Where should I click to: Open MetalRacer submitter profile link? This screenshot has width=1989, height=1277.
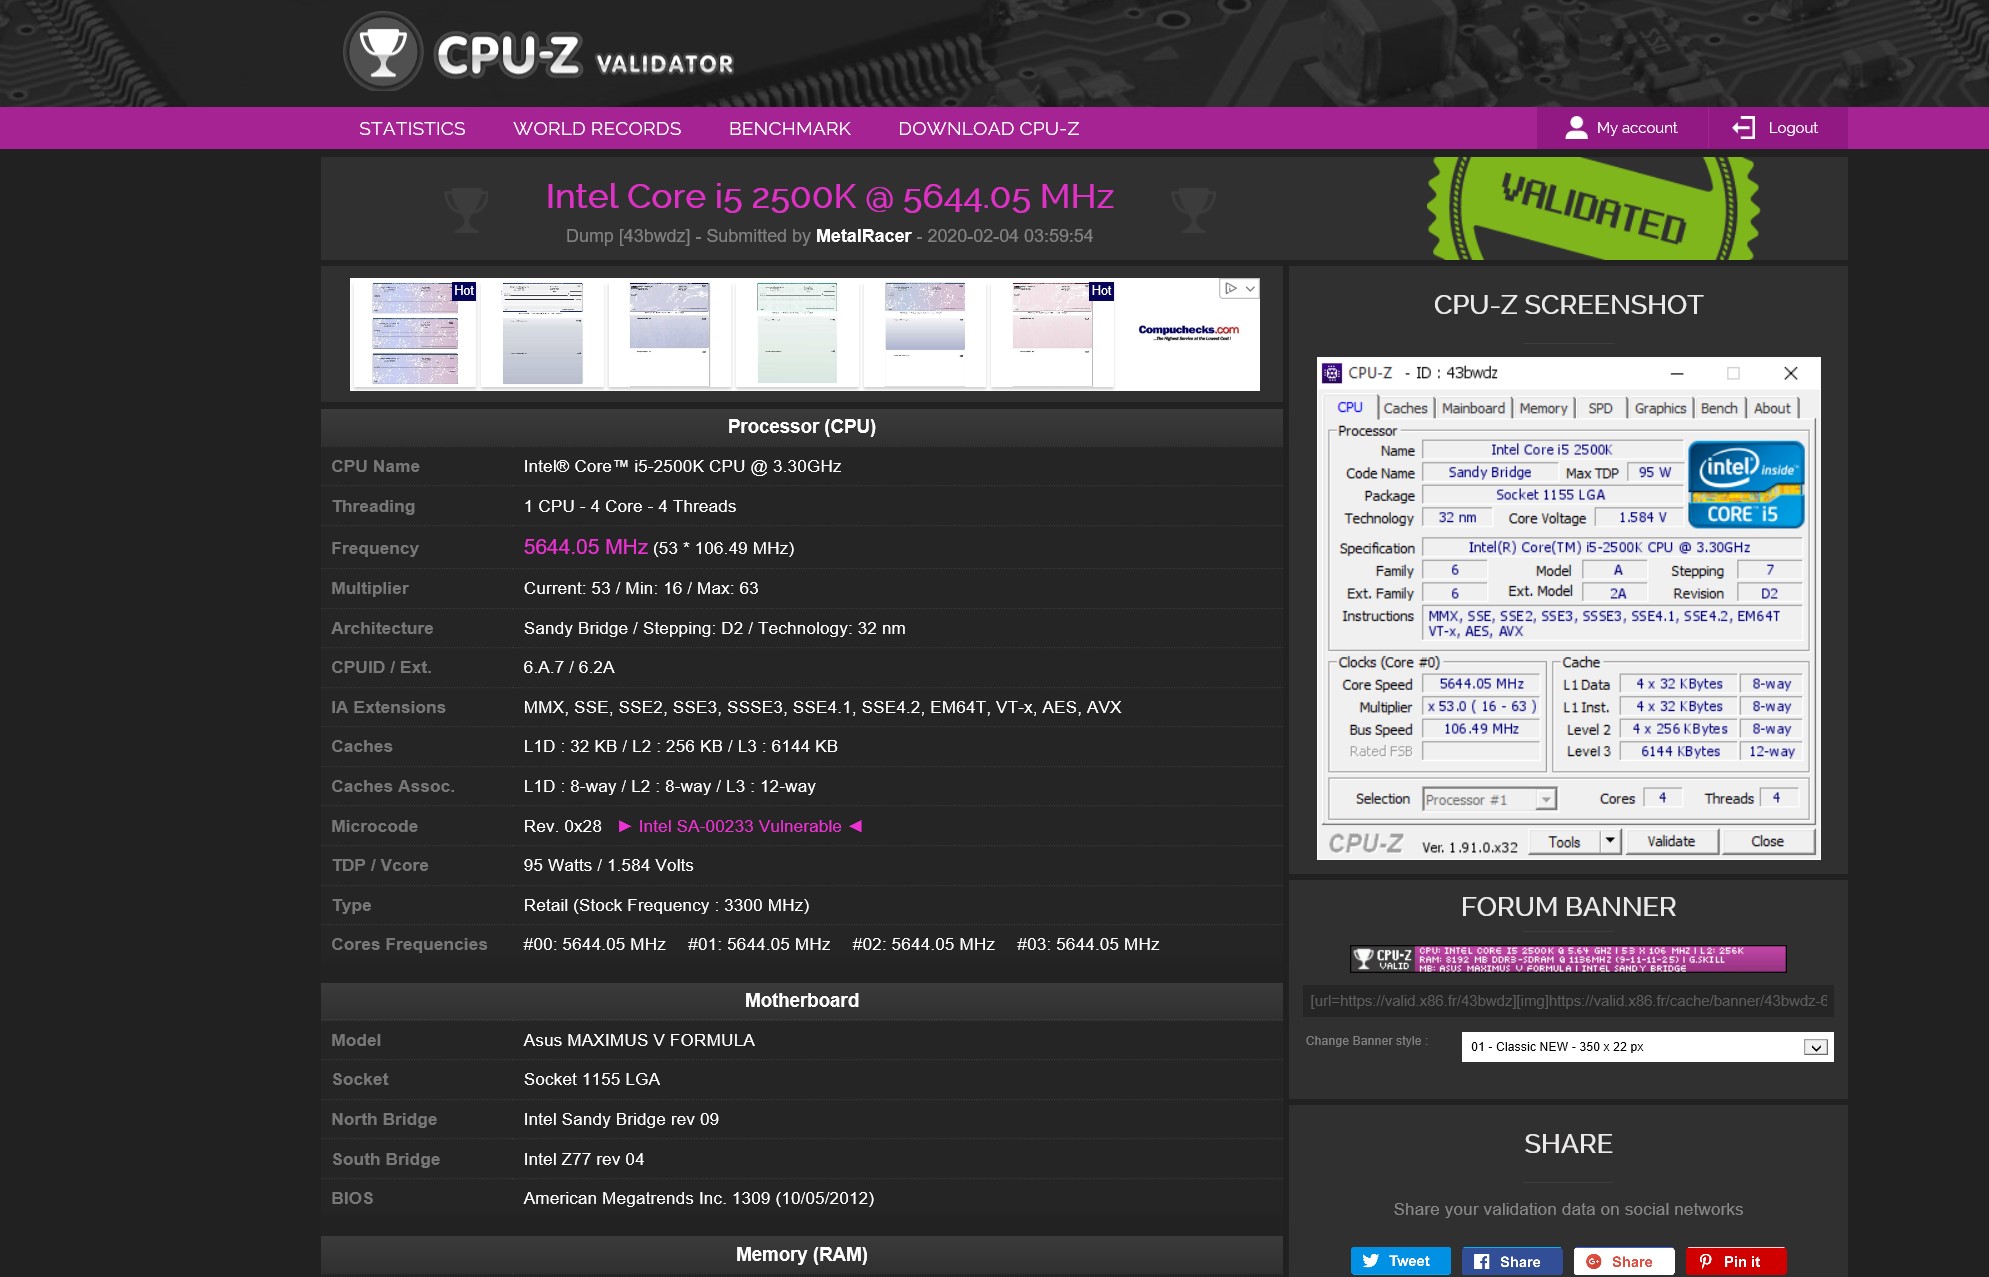click(863, 236)
